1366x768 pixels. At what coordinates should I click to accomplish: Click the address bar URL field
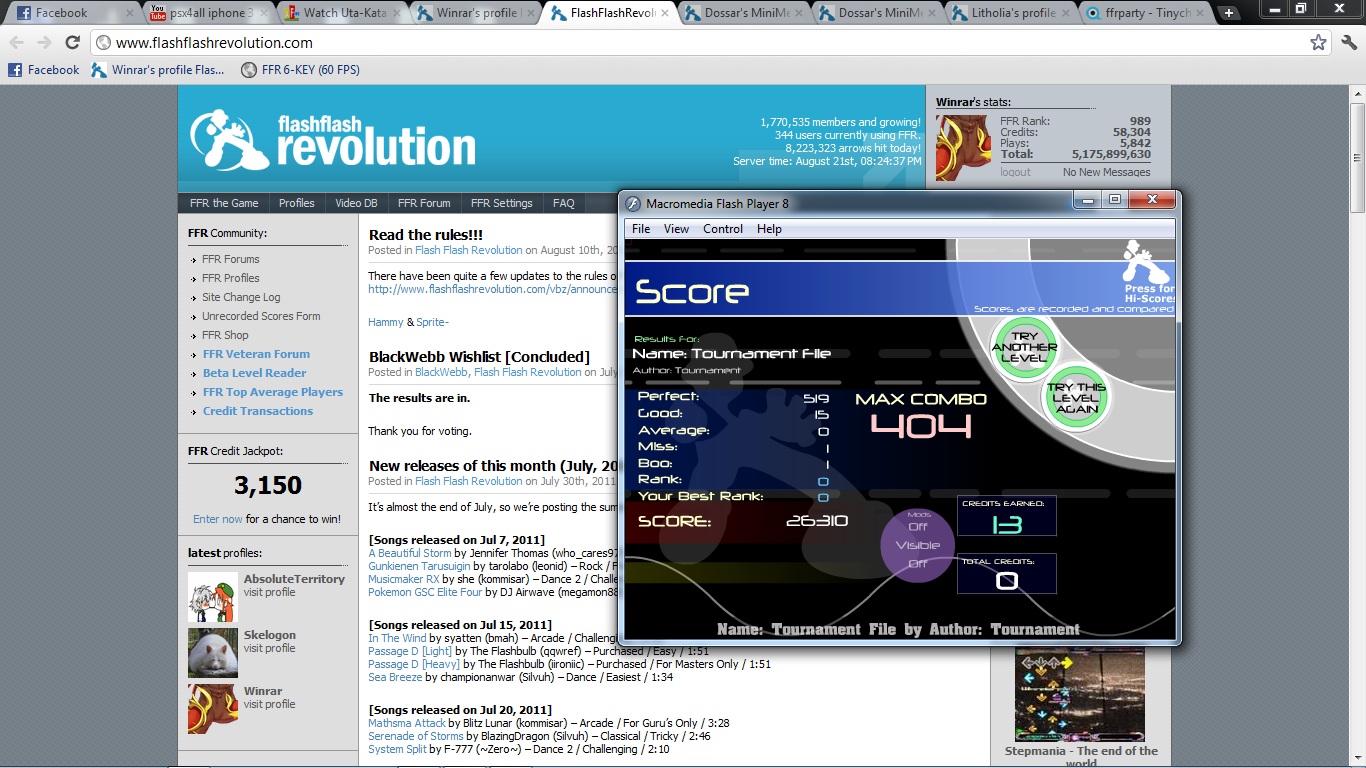700,43
